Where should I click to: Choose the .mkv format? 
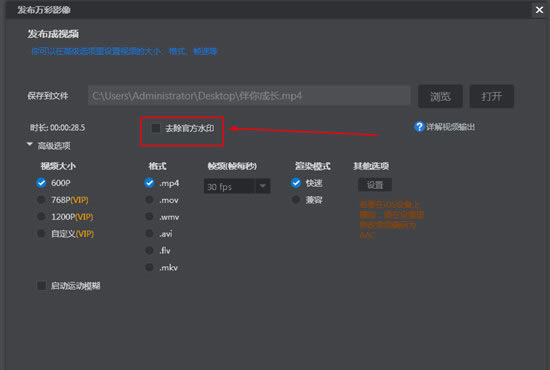(149, 267)
